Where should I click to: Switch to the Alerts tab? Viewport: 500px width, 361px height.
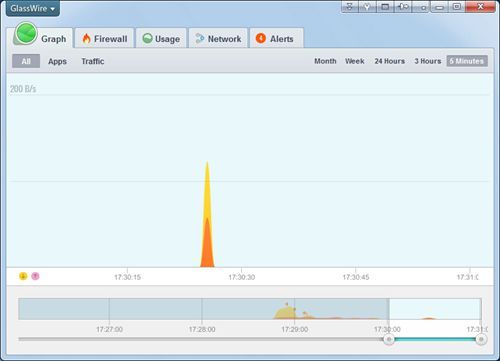tap(276, 38)
